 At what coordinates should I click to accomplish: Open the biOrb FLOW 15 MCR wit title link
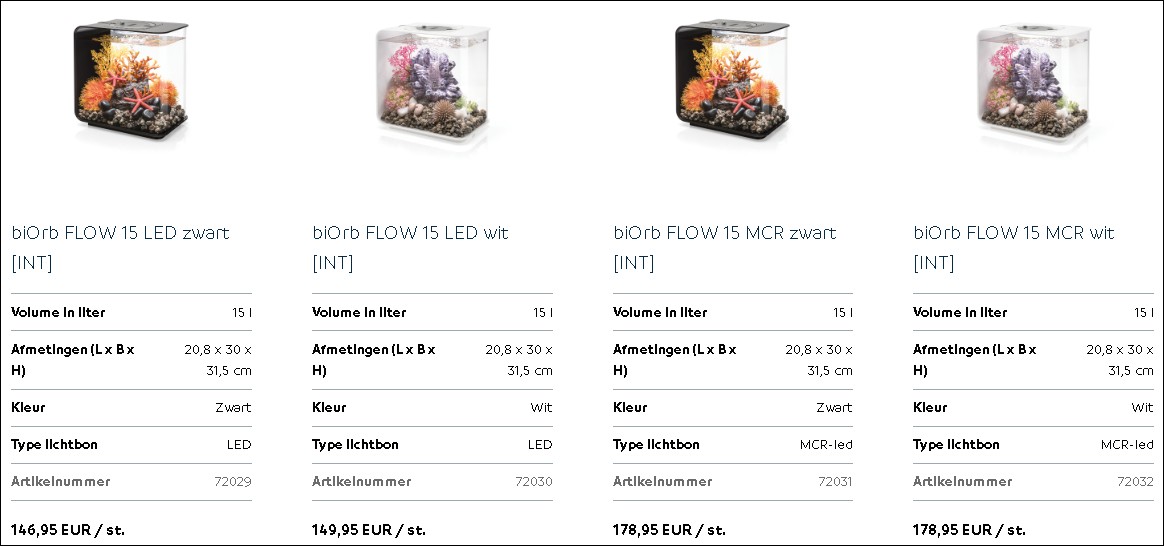tap(1014, 248)
